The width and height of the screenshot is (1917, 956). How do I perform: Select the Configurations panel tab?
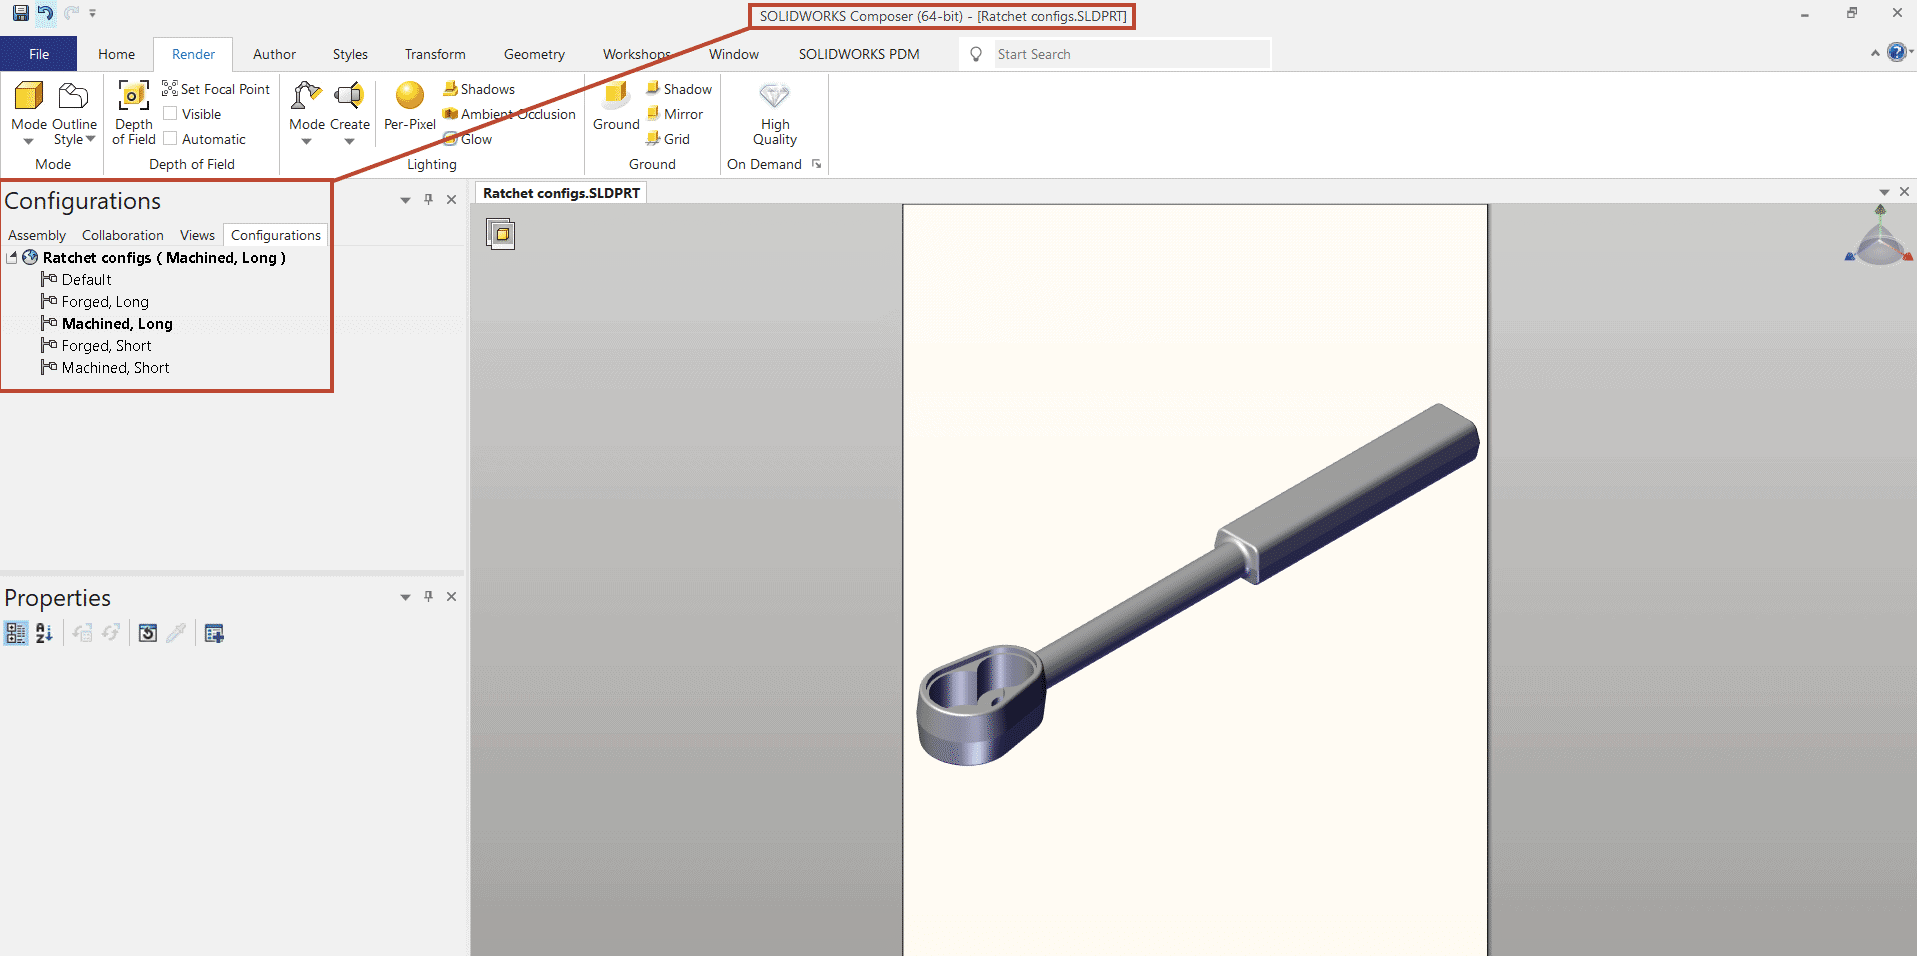[276, 235]
